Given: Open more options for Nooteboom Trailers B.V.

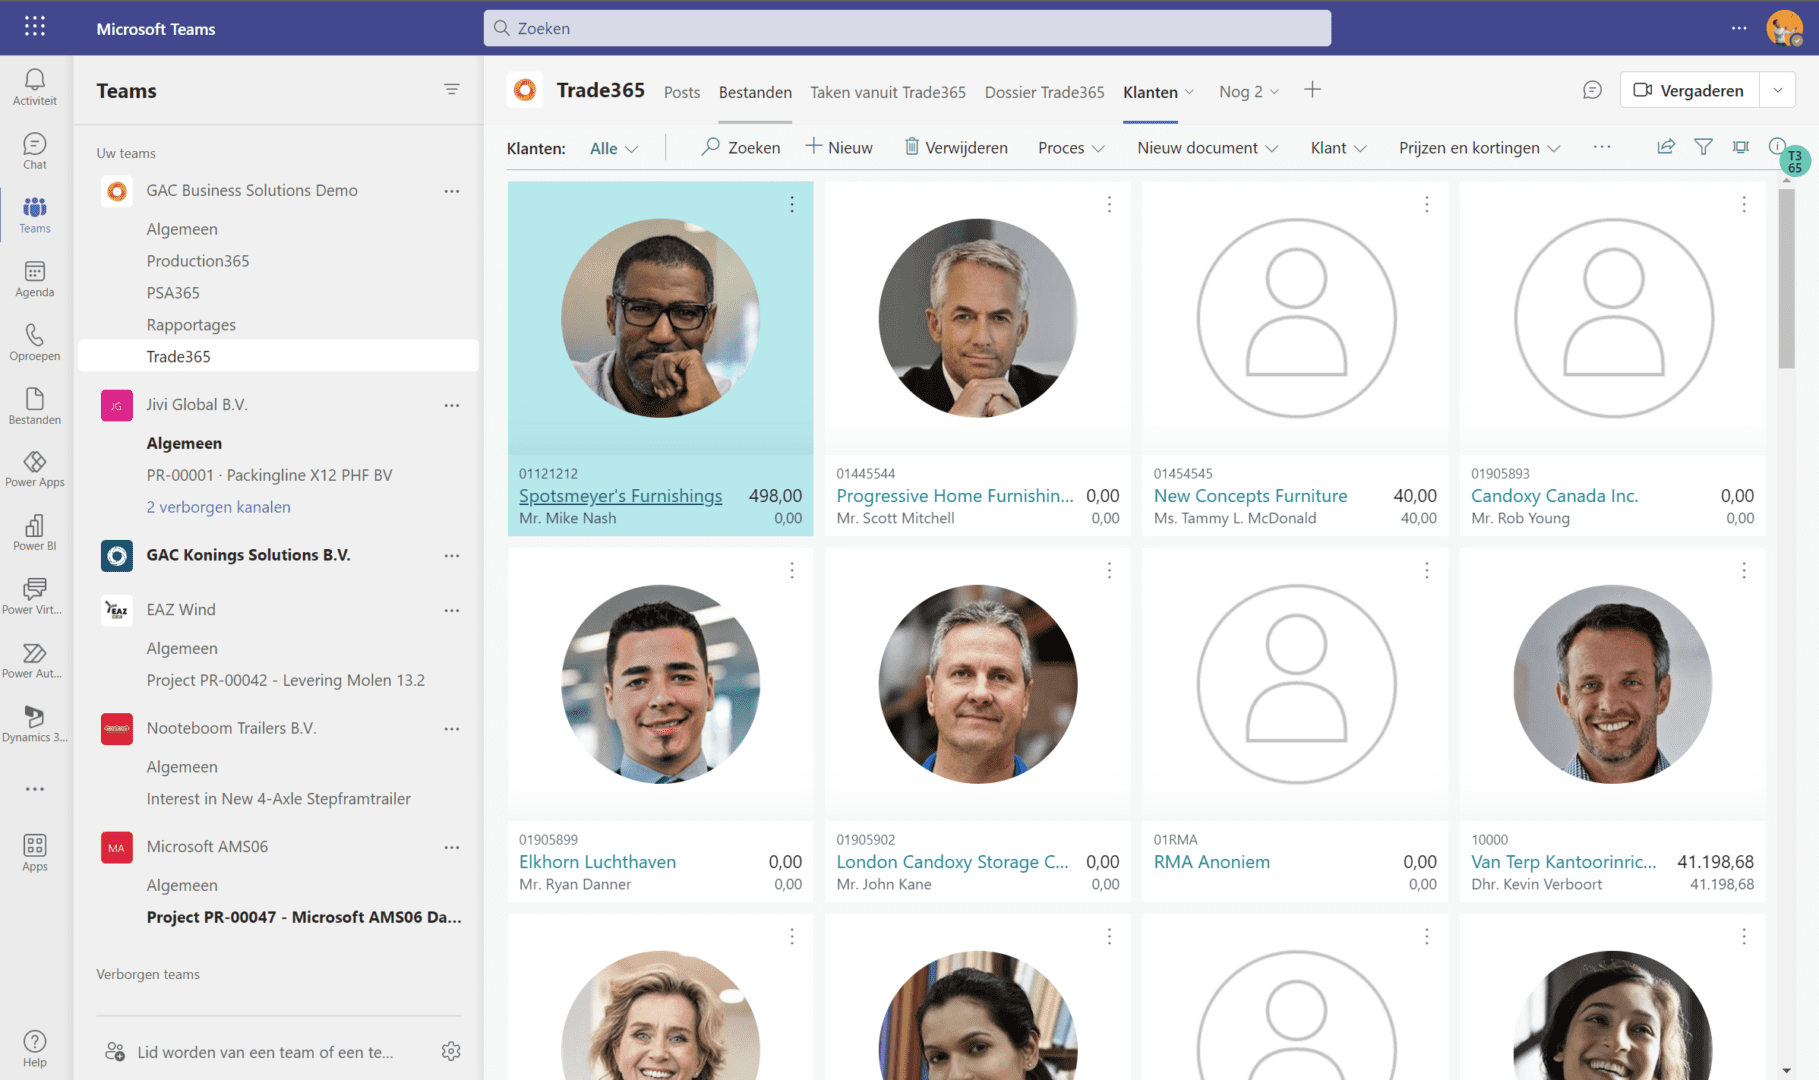Looking at the screenshot, I should (x=452, y=729).
